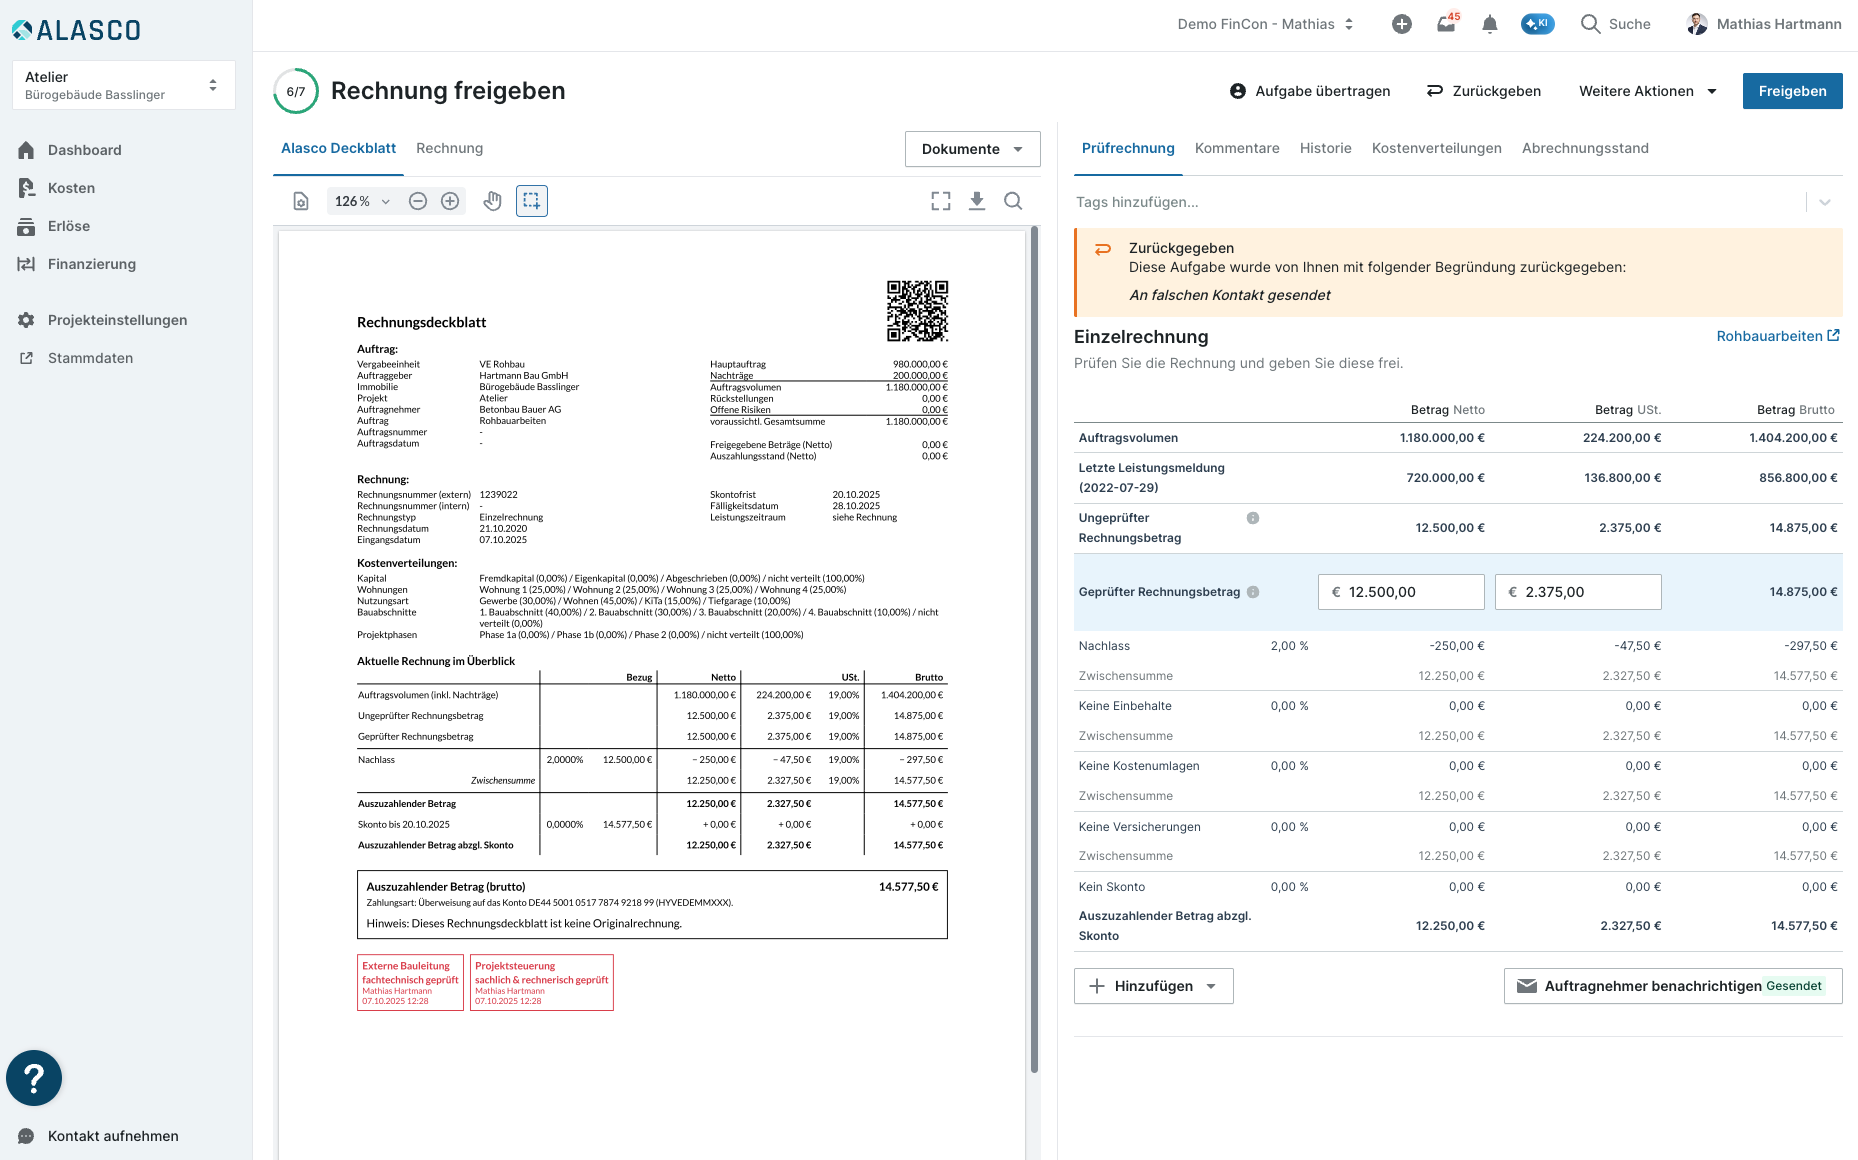Click the net amount field 12.500,00
Viewport: 1858px width, 1160px height.
pos(1401,592)
